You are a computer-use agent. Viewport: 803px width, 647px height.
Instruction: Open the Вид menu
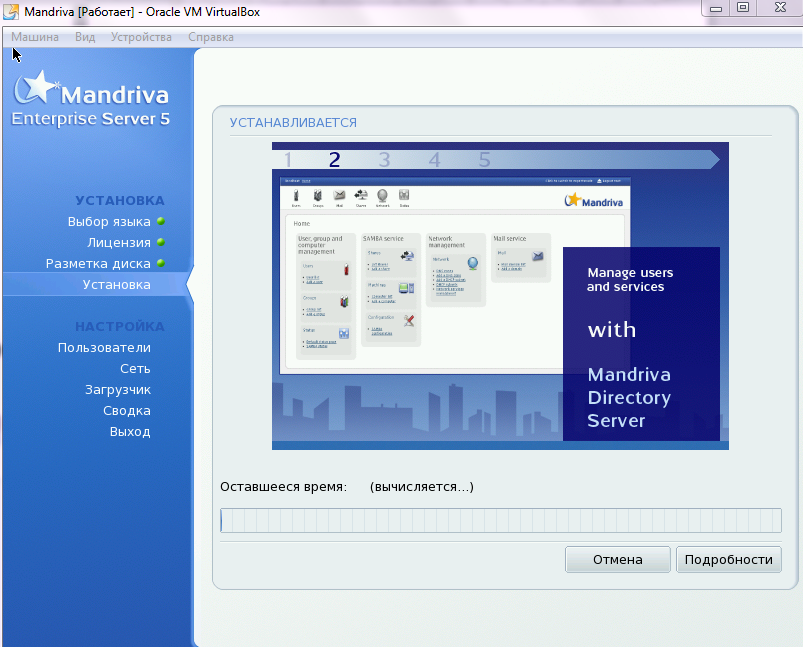click(x=85, y=37)
